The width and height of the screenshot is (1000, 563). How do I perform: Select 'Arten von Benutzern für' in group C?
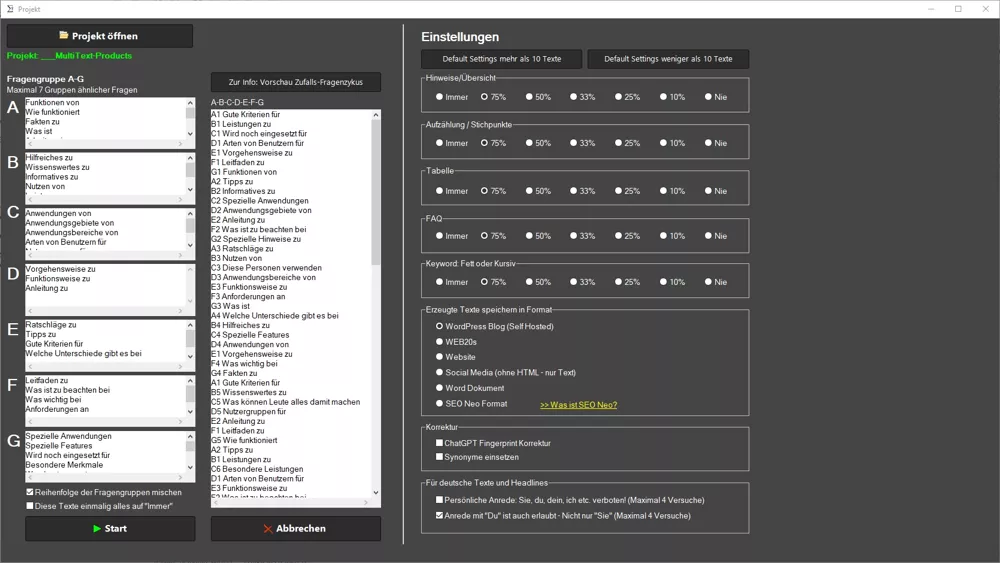pos(66,242)
